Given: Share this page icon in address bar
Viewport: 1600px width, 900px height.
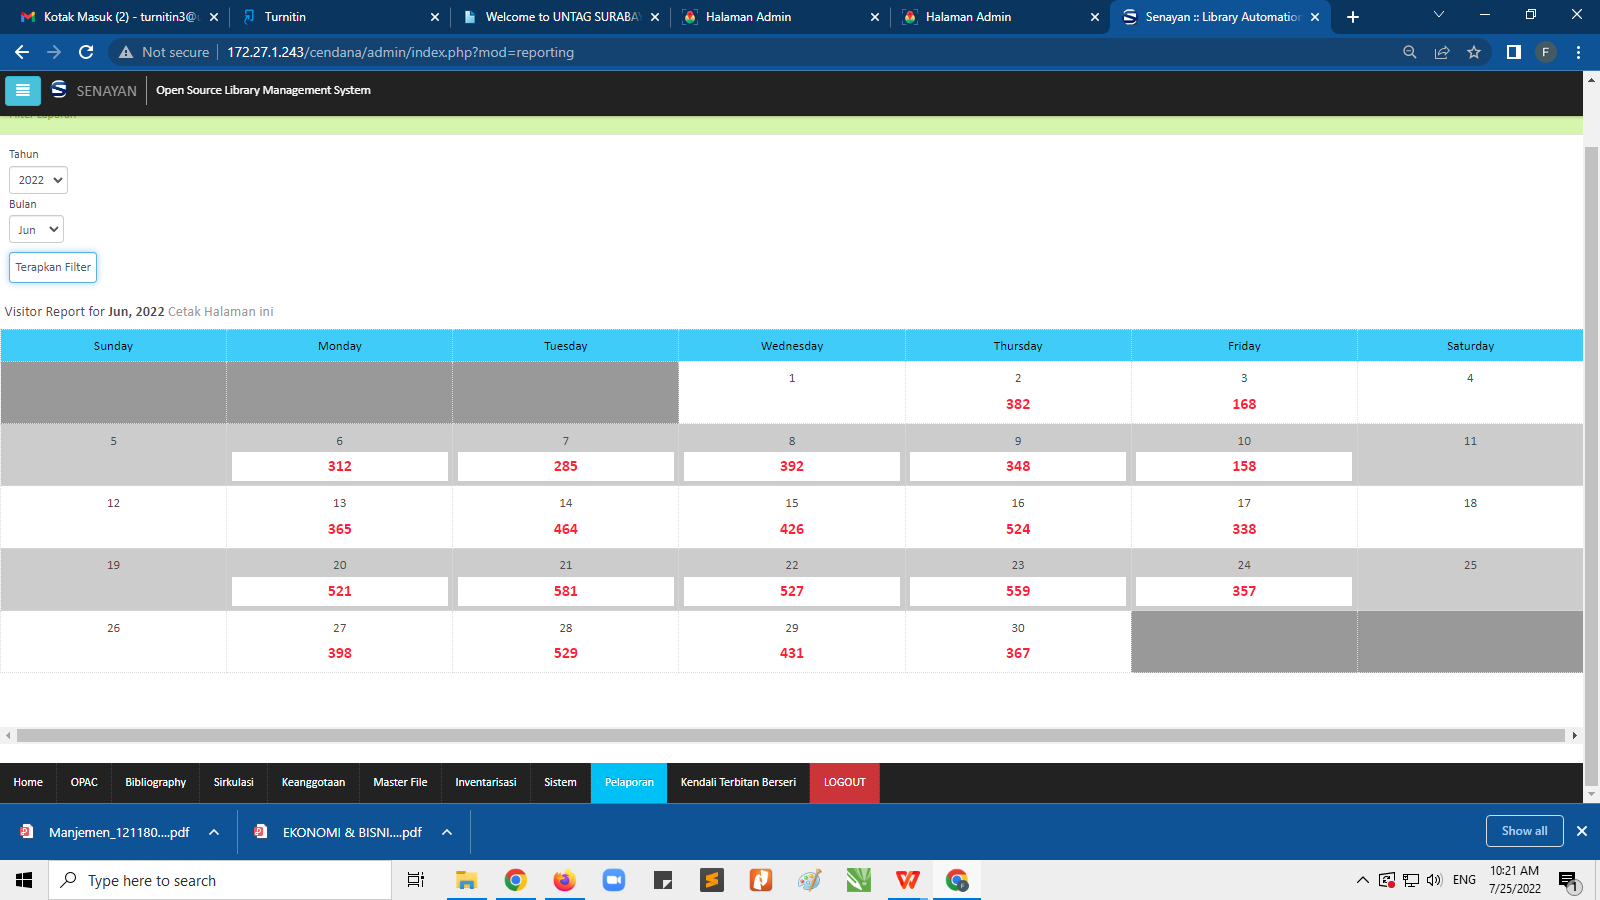Looking at the screenshot, I should pyautogui.click(x=1442, y=52).
